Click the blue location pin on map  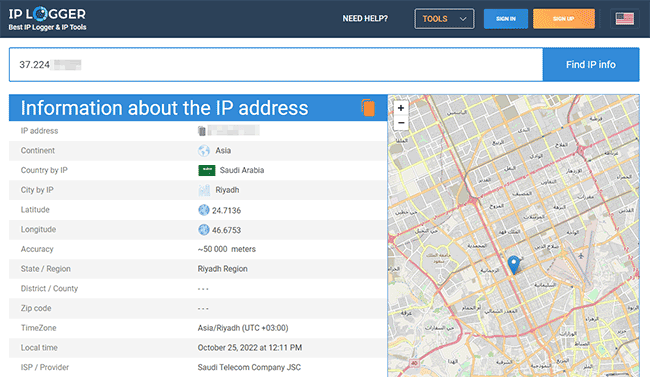(514, 265)
